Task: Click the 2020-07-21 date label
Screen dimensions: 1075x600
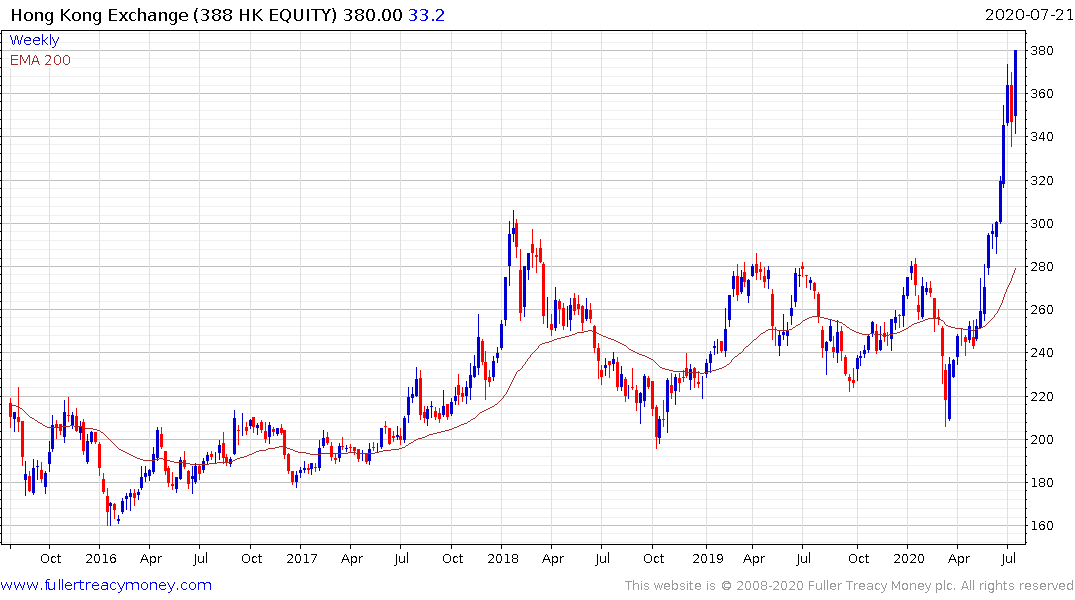Action: click(1028, 14)
